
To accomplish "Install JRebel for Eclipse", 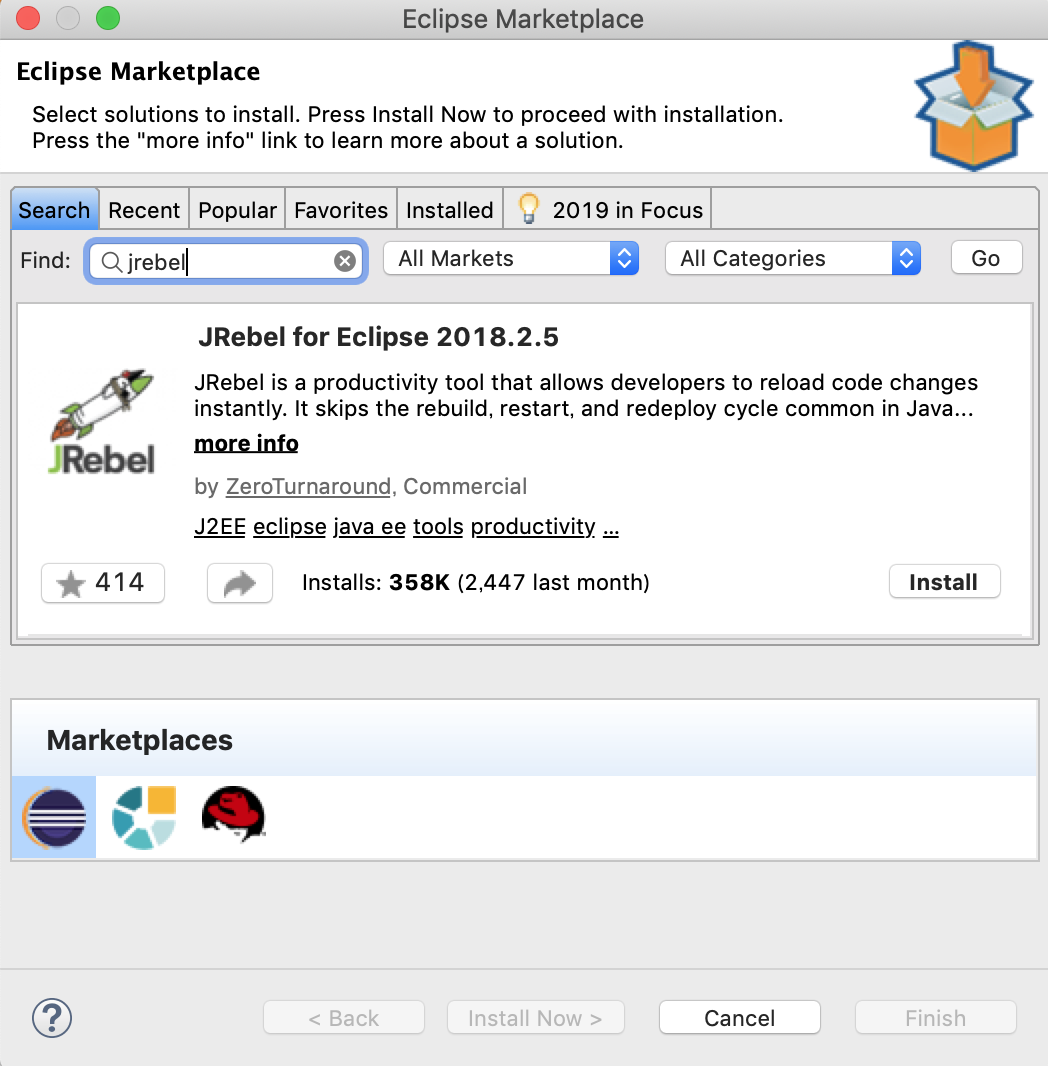I will point(943,582).
